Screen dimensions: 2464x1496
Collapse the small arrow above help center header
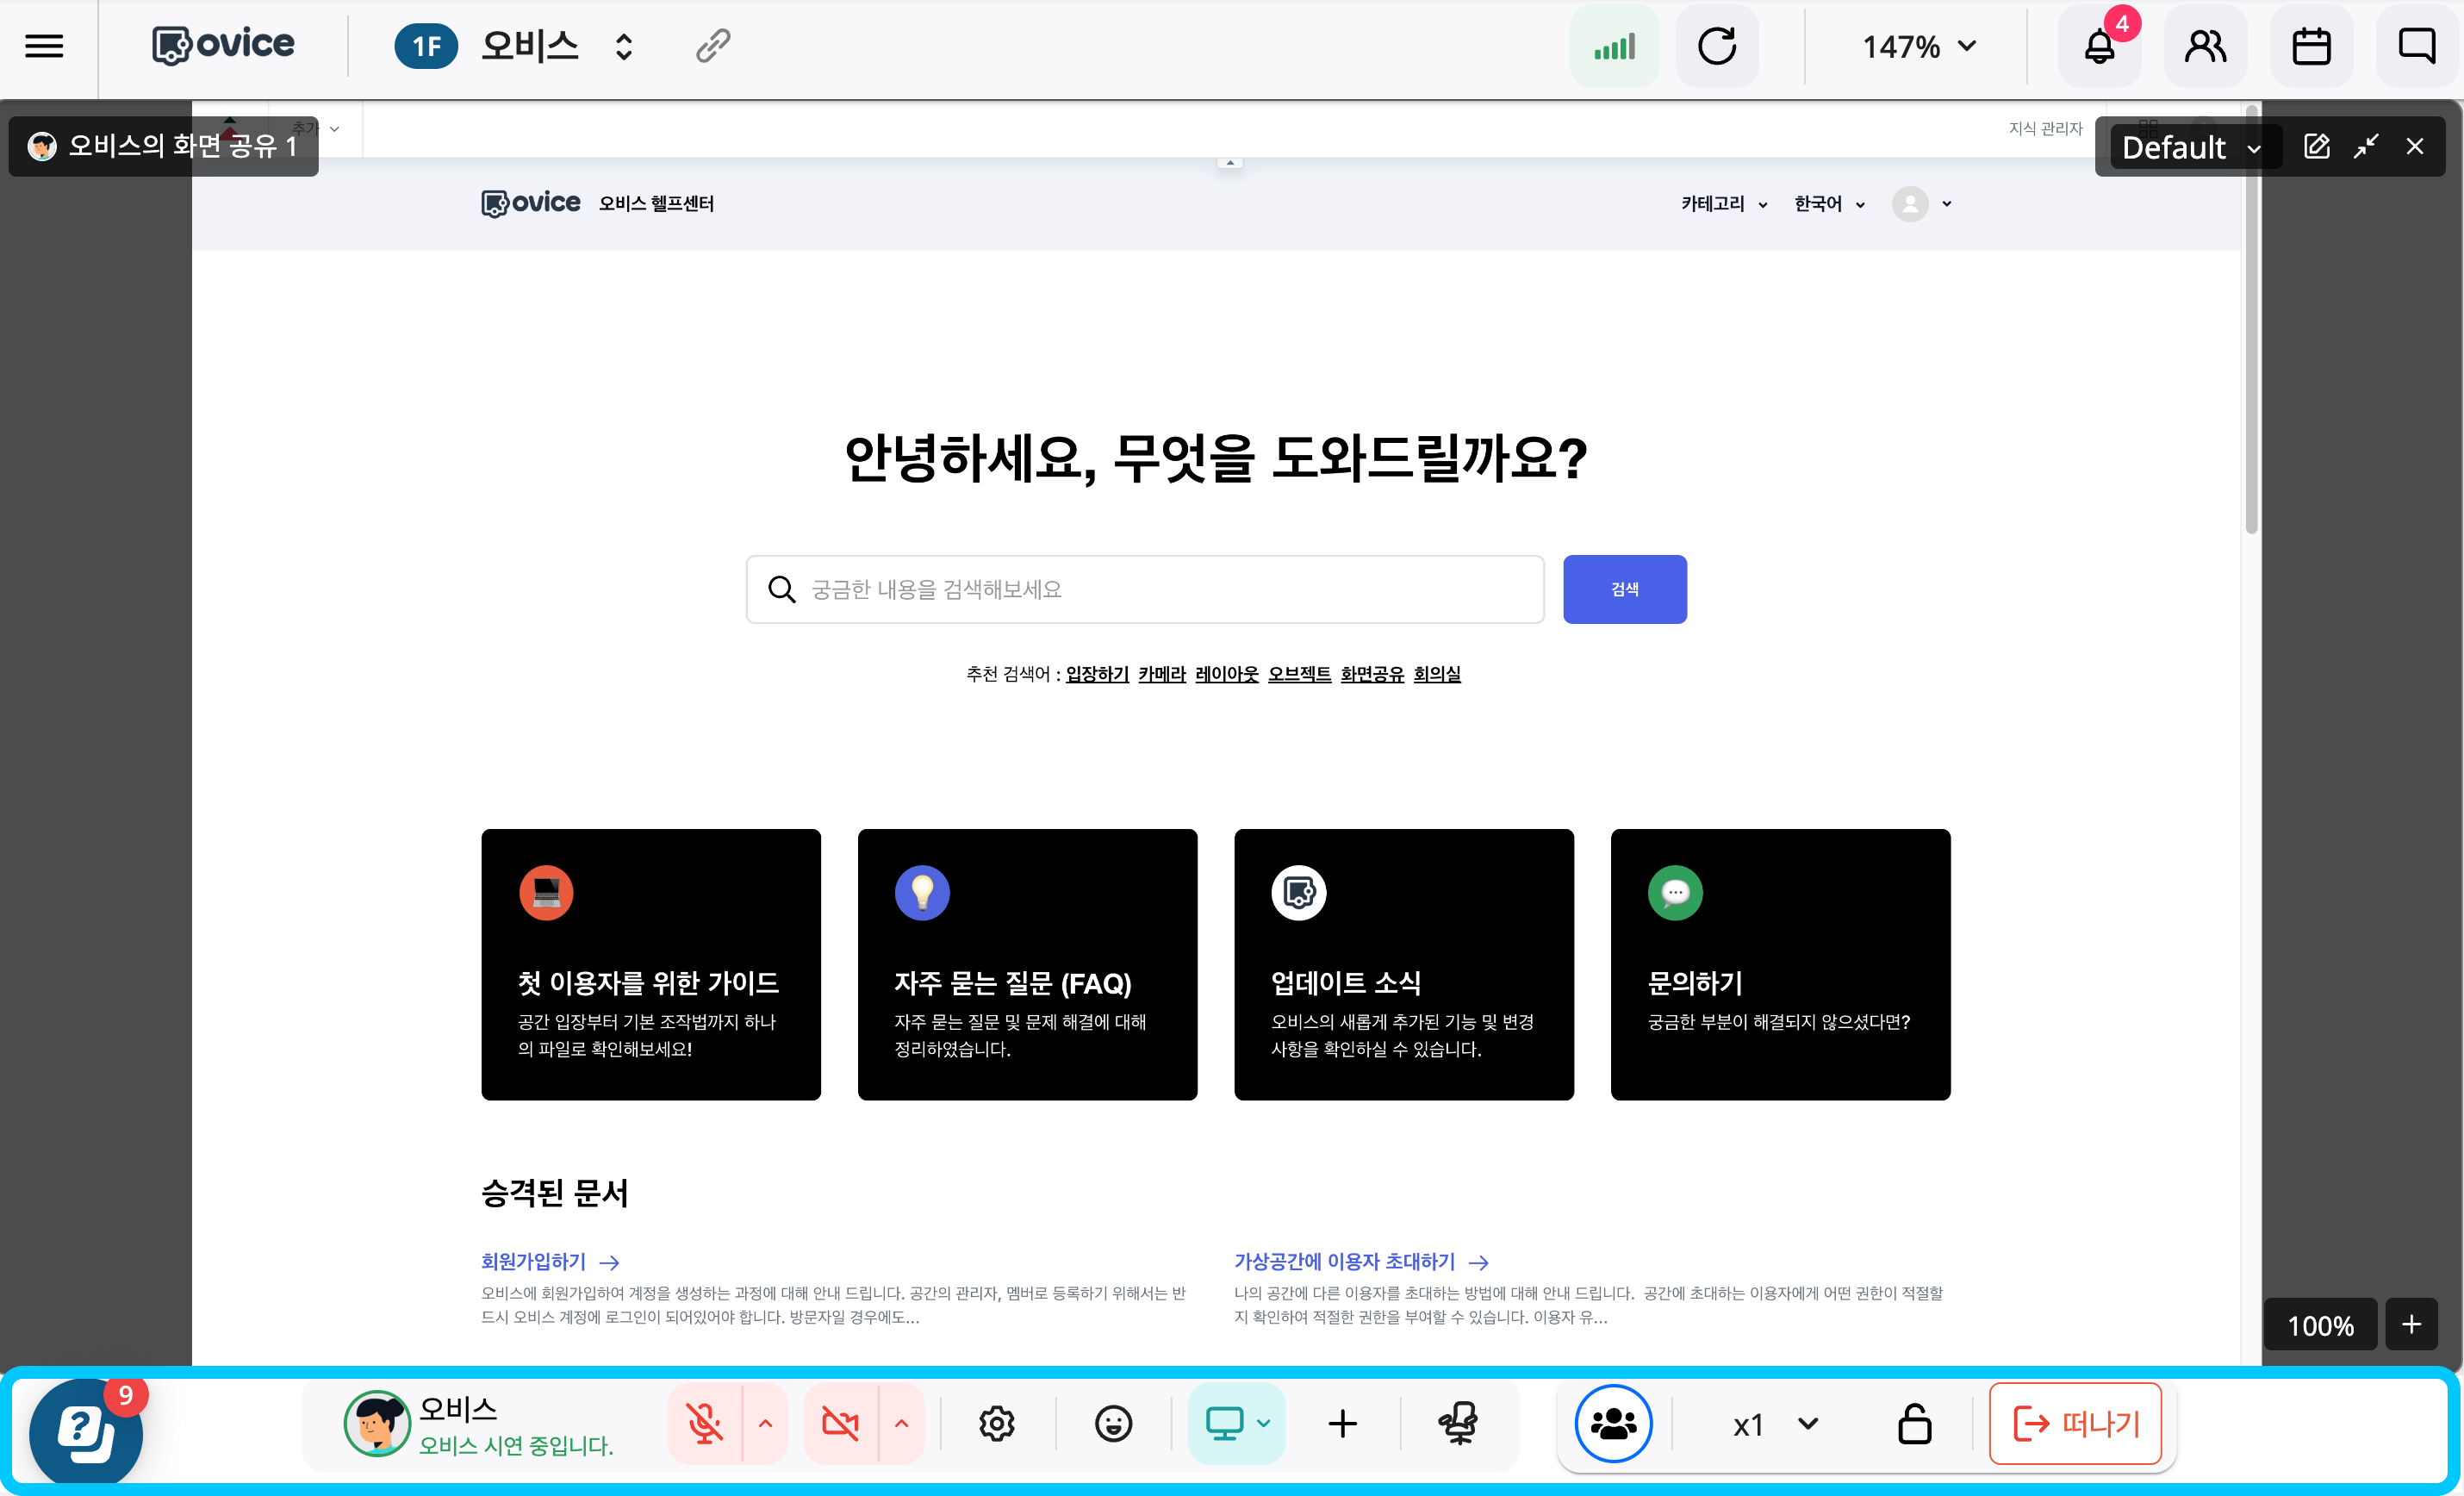pos(1231,162)
